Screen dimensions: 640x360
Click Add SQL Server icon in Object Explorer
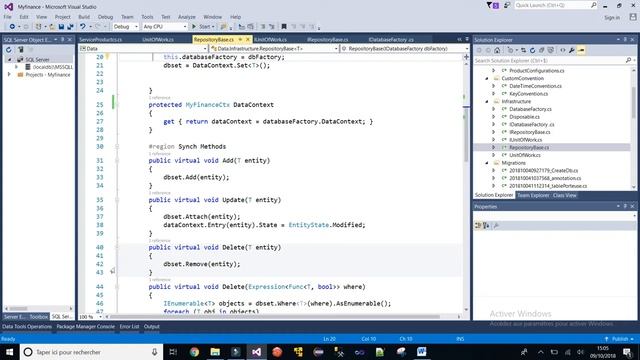point(20,50)
